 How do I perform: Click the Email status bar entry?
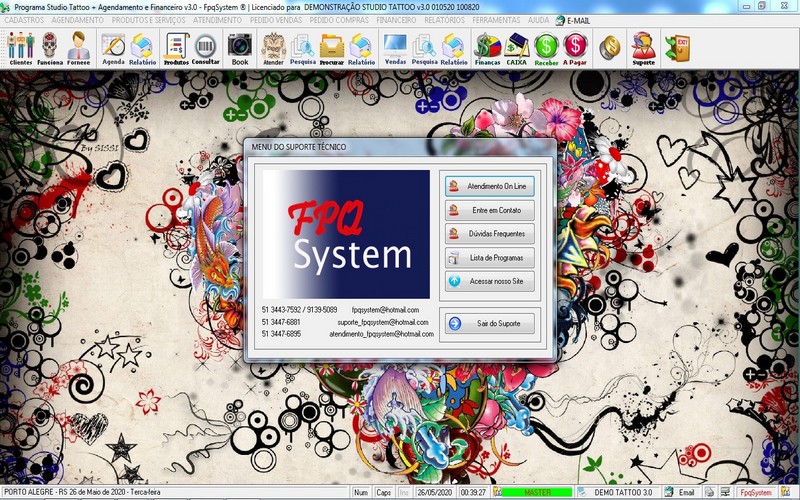(x=680, y=492)
